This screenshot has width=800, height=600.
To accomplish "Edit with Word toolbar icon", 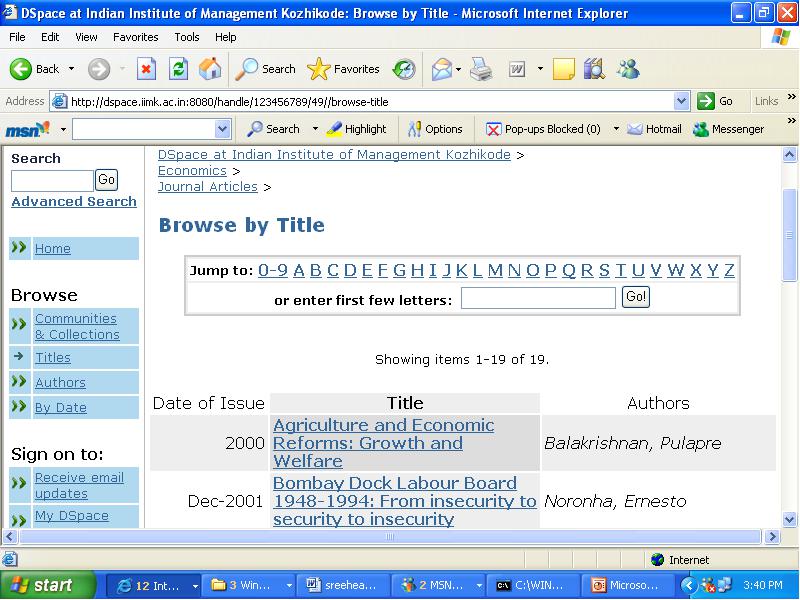I will coord(517,69).
